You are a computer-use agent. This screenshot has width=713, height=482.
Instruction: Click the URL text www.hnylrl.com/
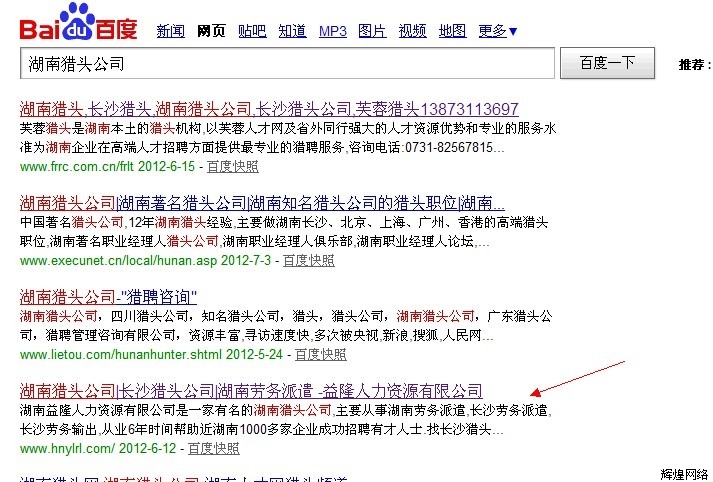67,448
